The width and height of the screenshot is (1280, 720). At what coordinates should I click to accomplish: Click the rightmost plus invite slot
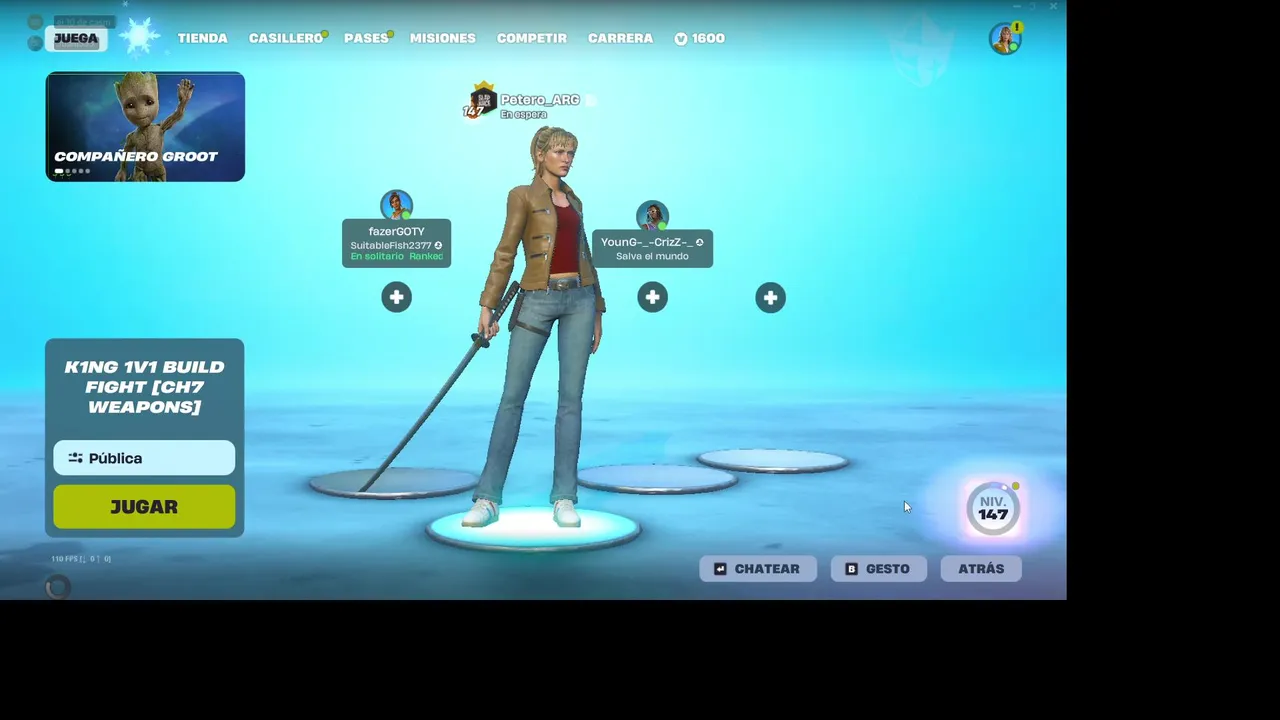(770, 297)
